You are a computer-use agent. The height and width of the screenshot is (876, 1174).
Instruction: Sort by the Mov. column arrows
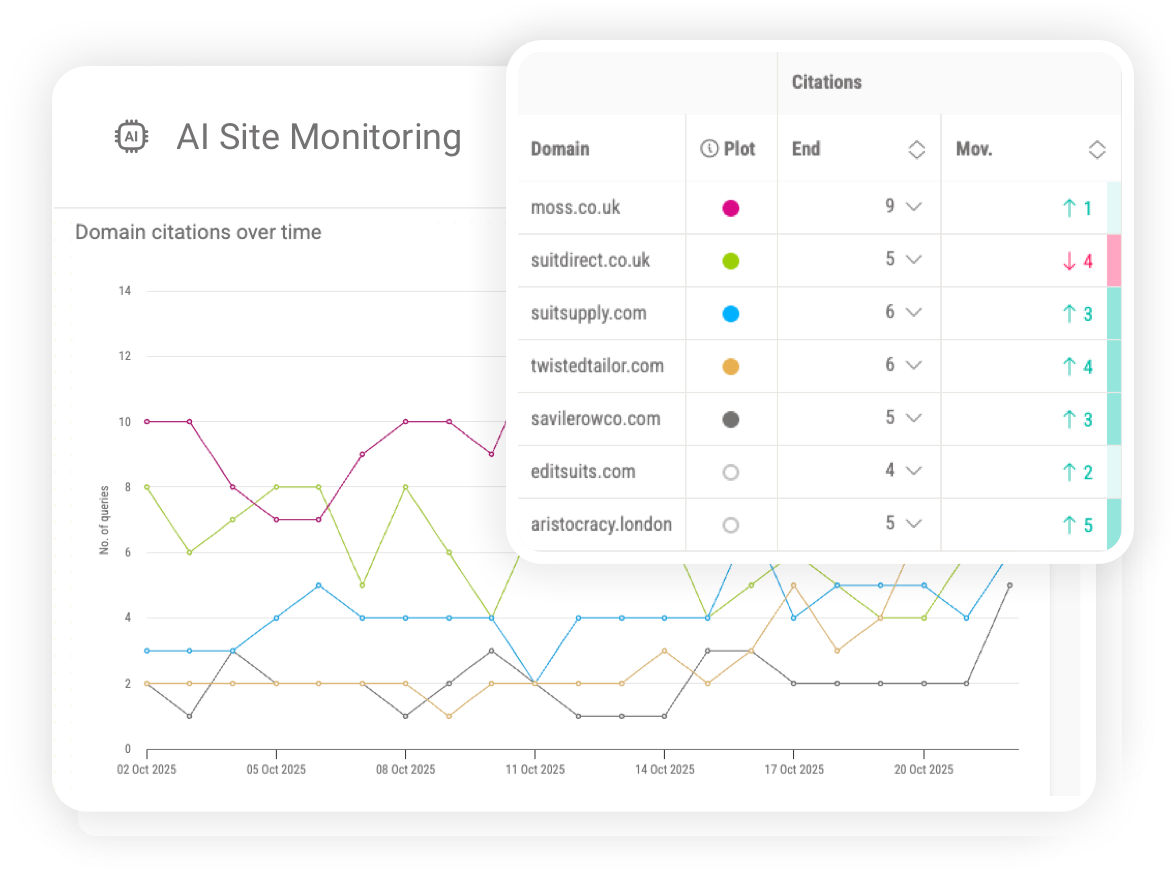point(1096,150)
